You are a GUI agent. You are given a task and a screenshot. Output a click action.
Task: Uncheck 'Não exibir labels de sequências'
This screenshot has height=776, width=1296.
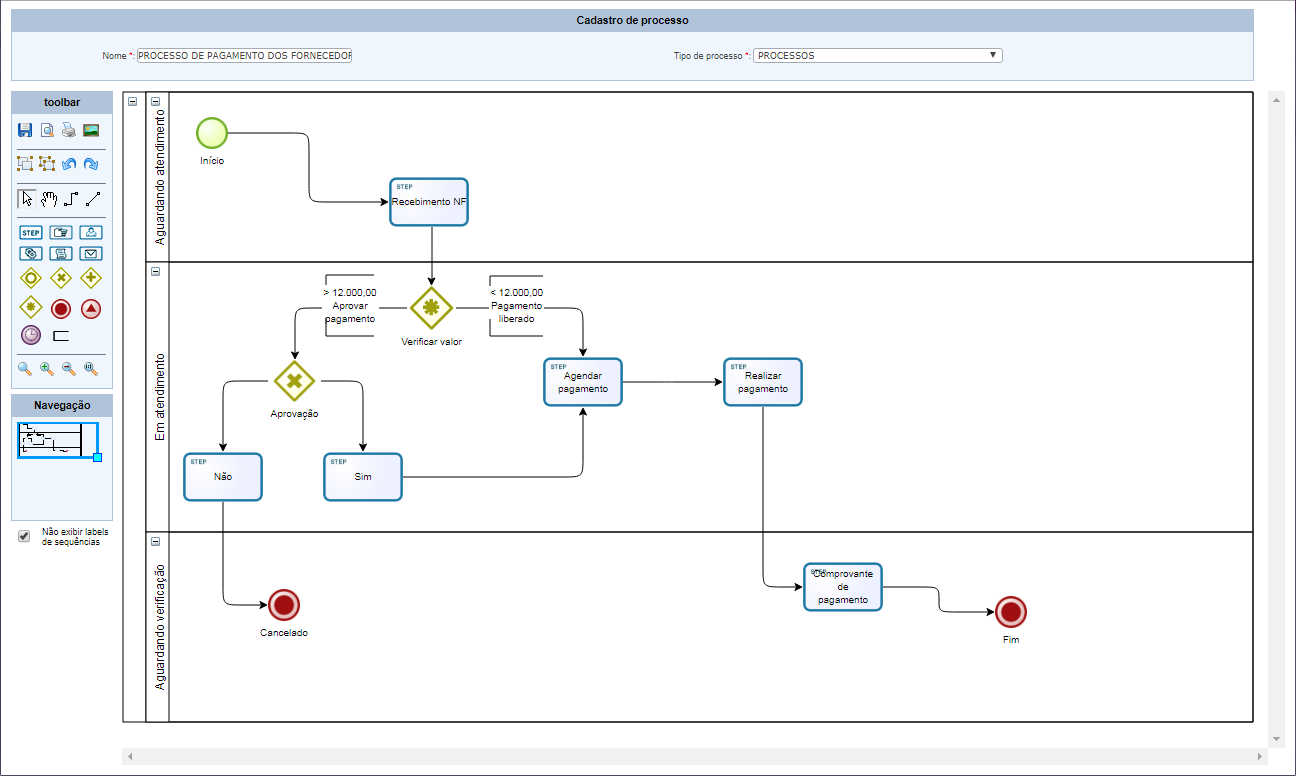point(24,537)
